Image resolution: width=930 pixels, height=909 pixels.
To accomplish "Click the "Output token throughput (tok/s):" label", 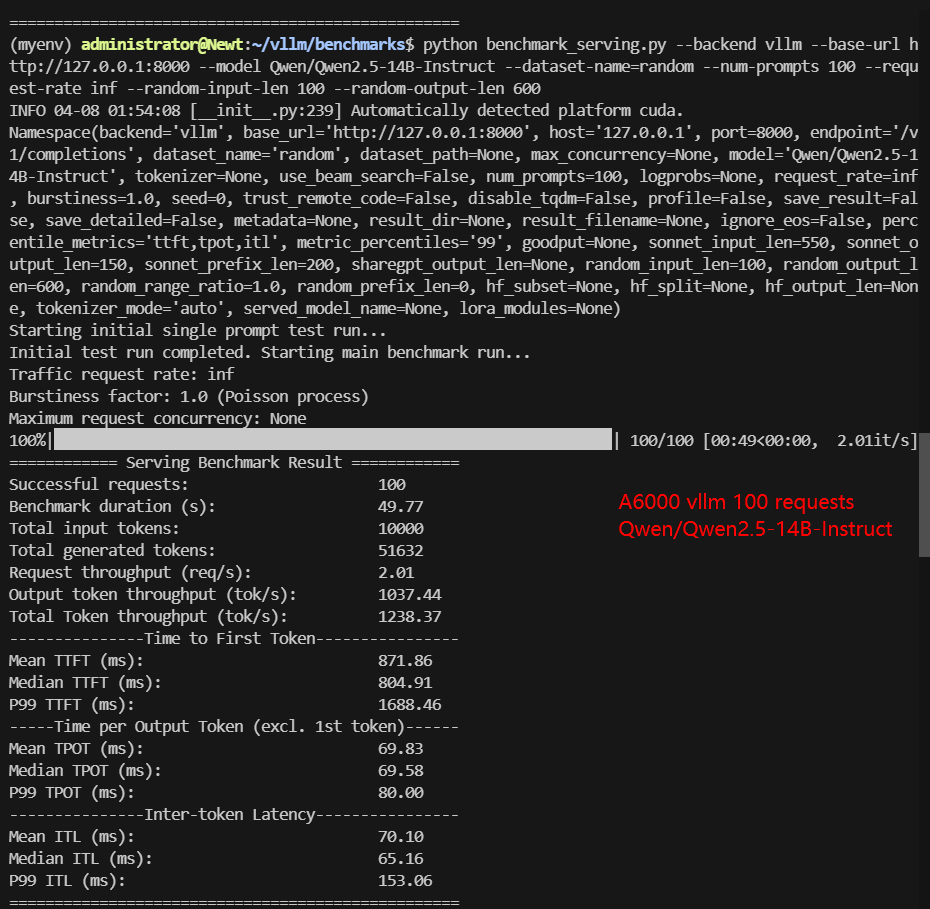I will [152, 595].
